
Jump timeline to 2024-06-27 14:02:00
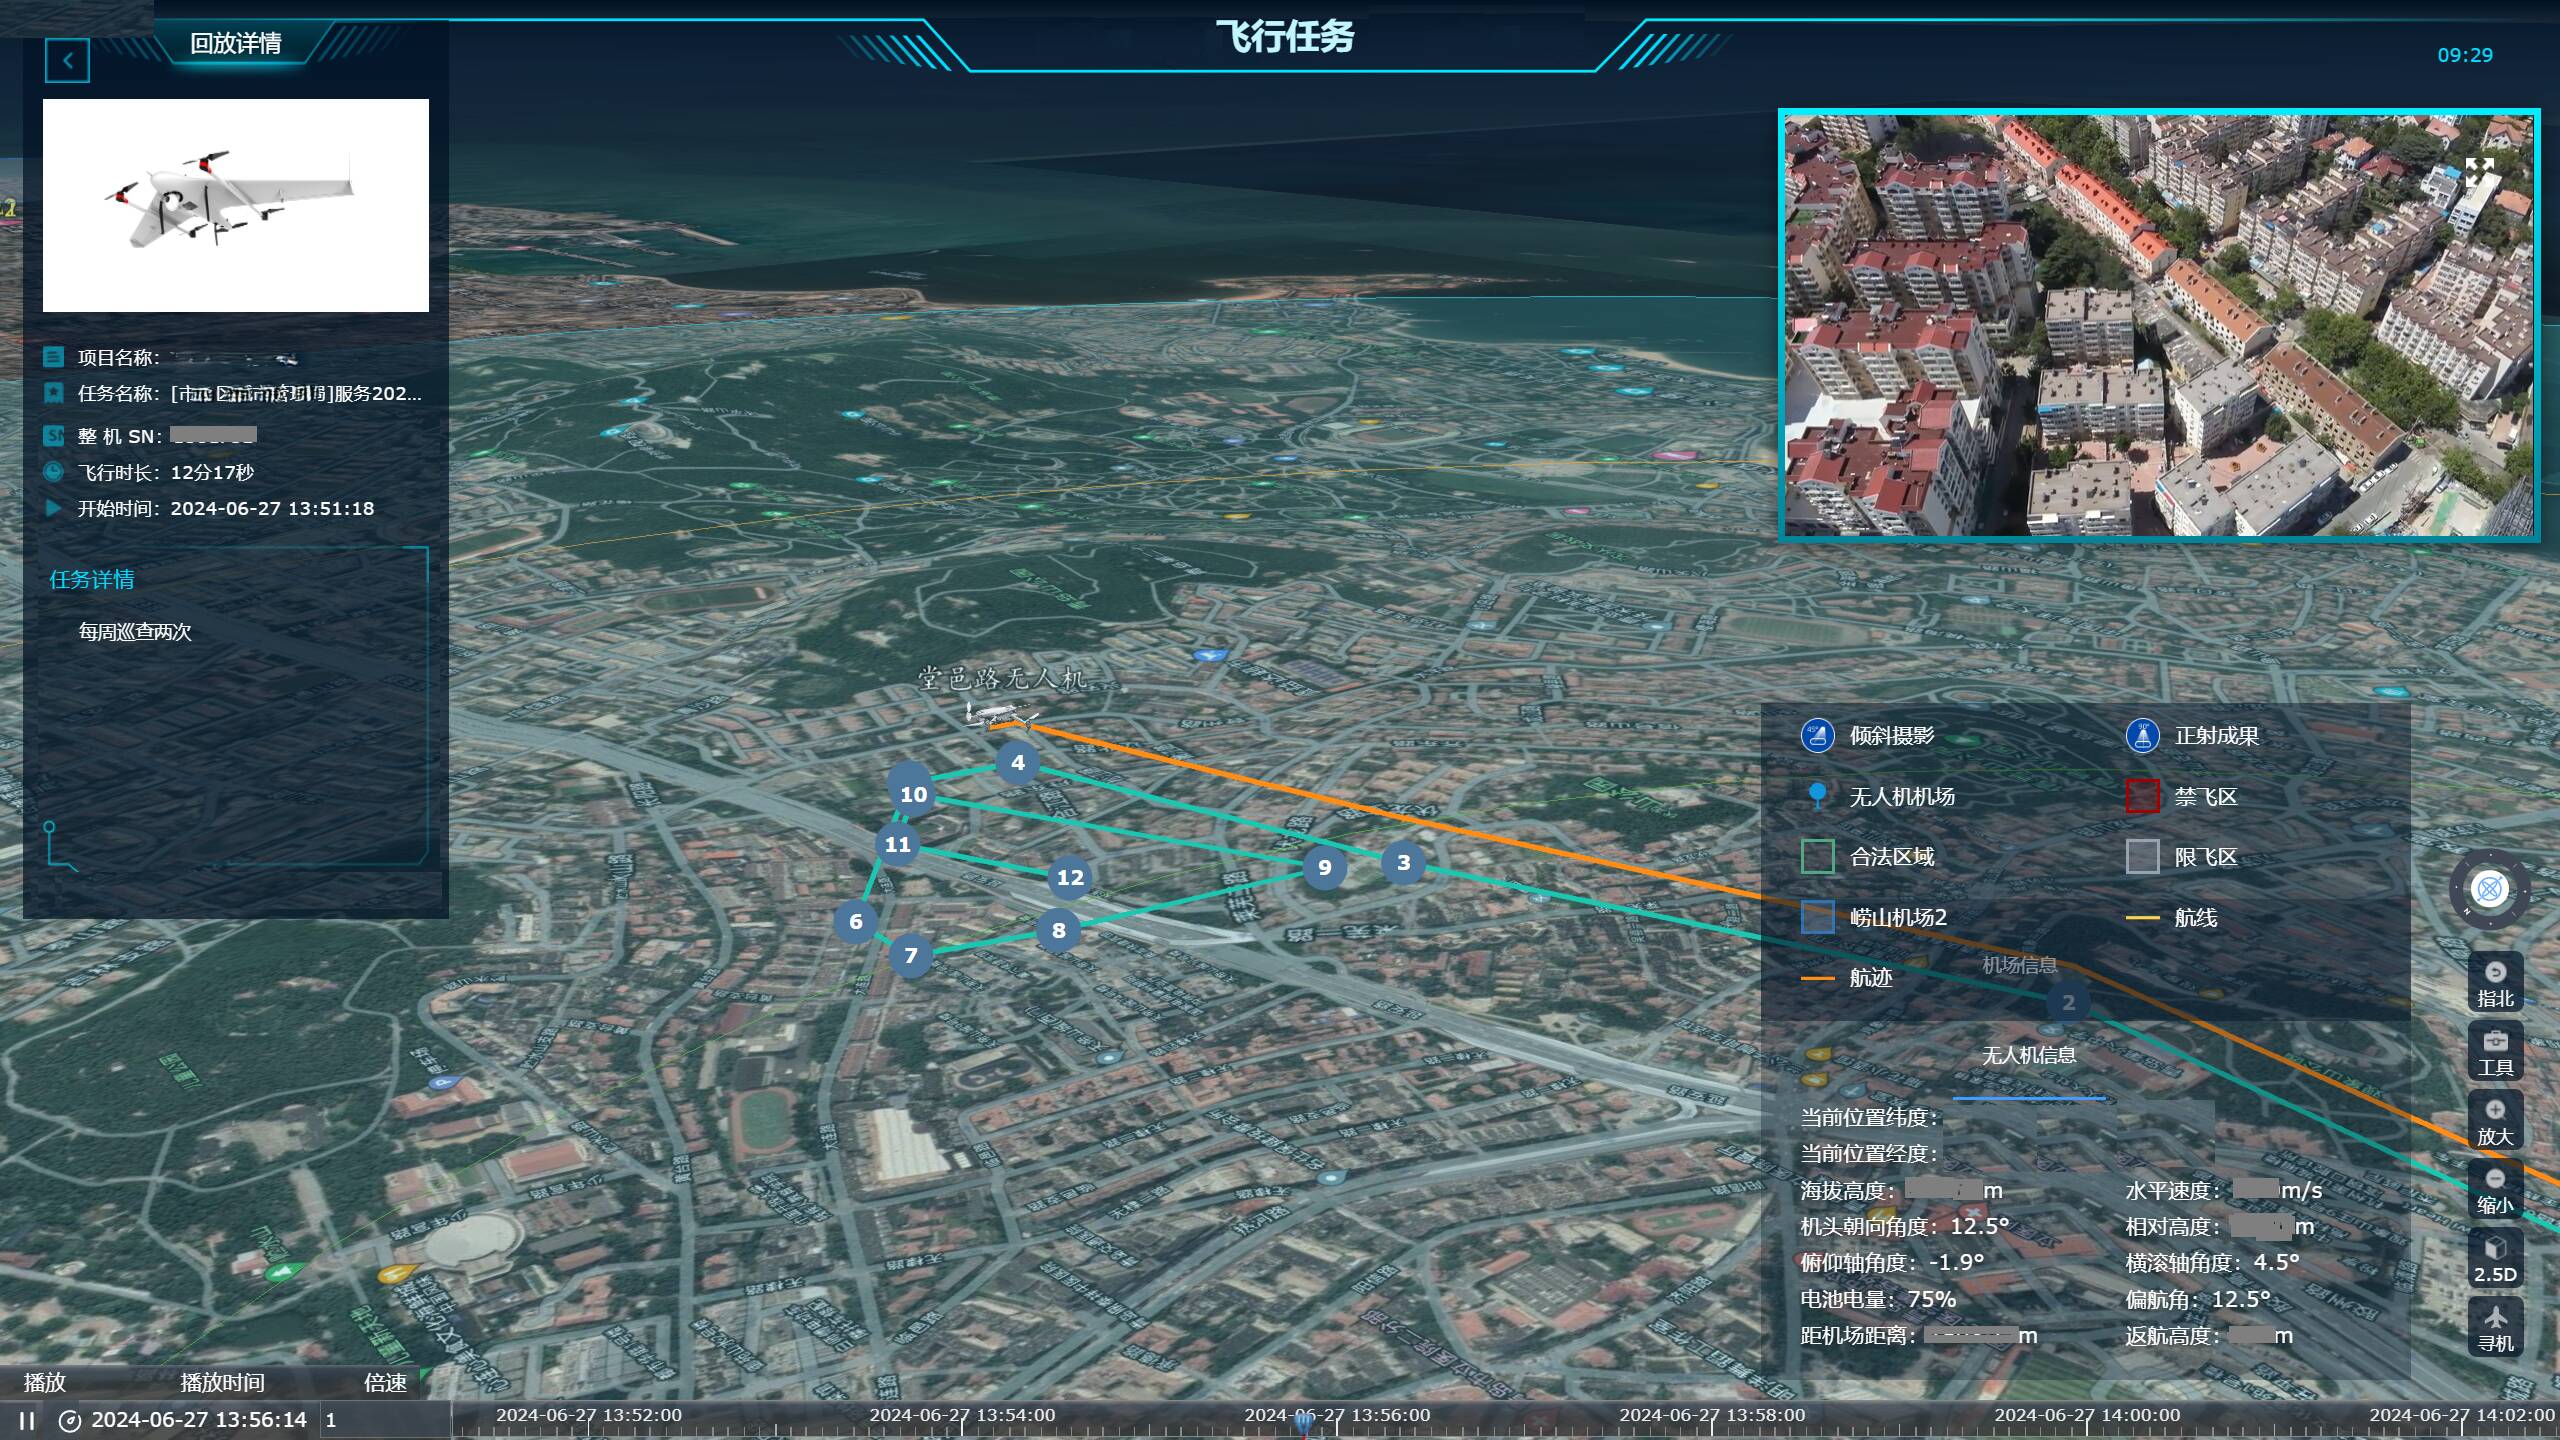point(2462,1415)
